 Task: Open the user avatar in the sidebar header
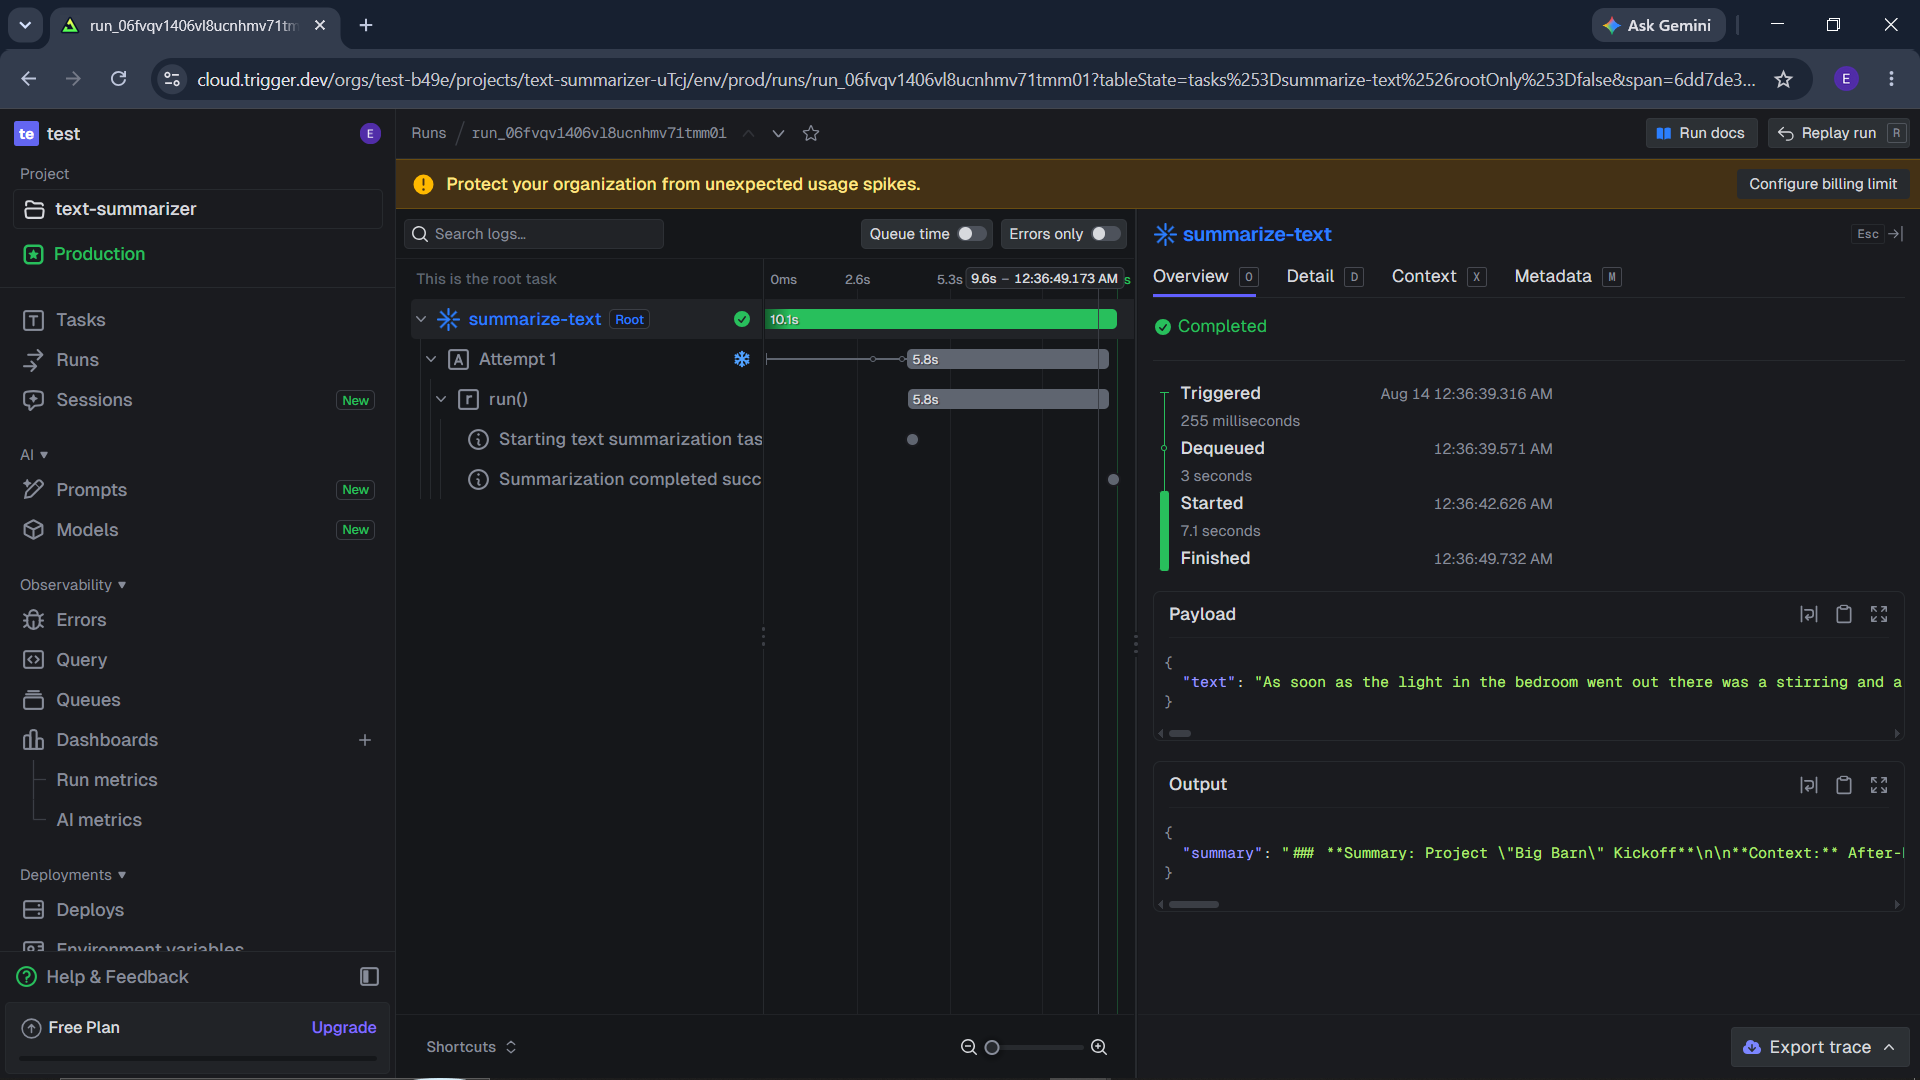click(370, 134)
